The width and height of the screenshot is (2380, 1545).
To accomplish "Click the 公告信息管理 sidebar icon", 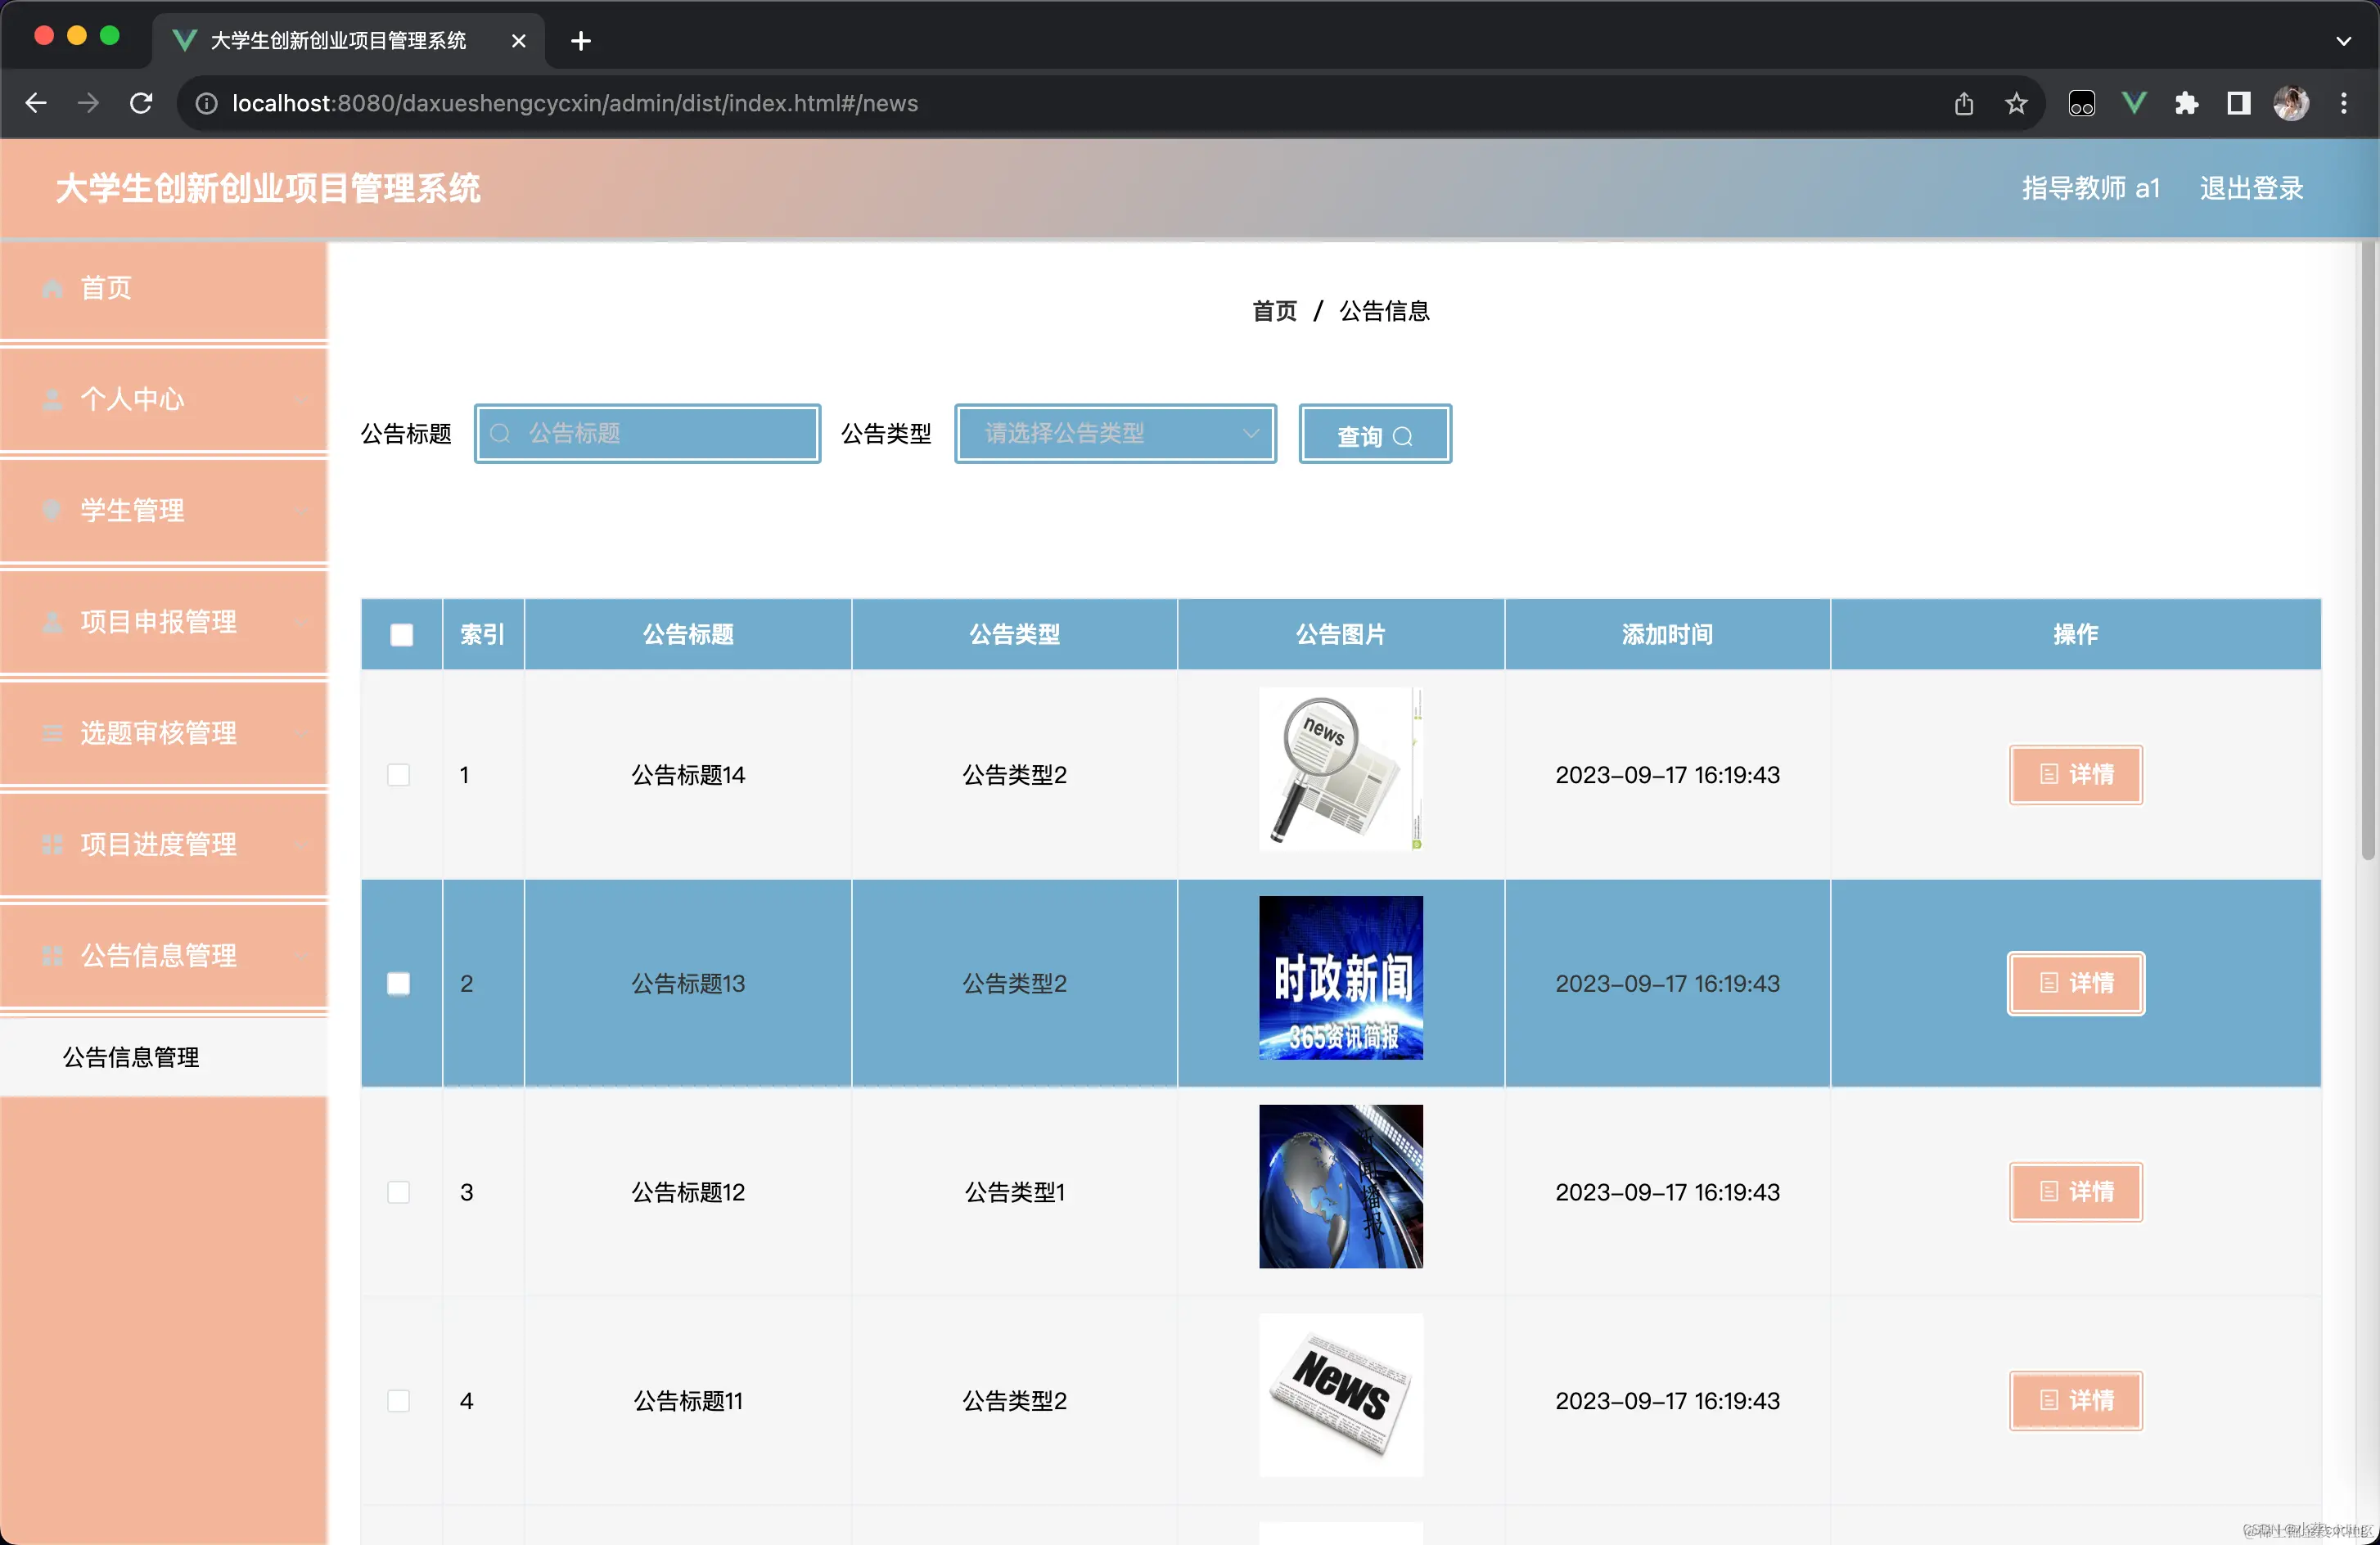I will pos(52,954).
